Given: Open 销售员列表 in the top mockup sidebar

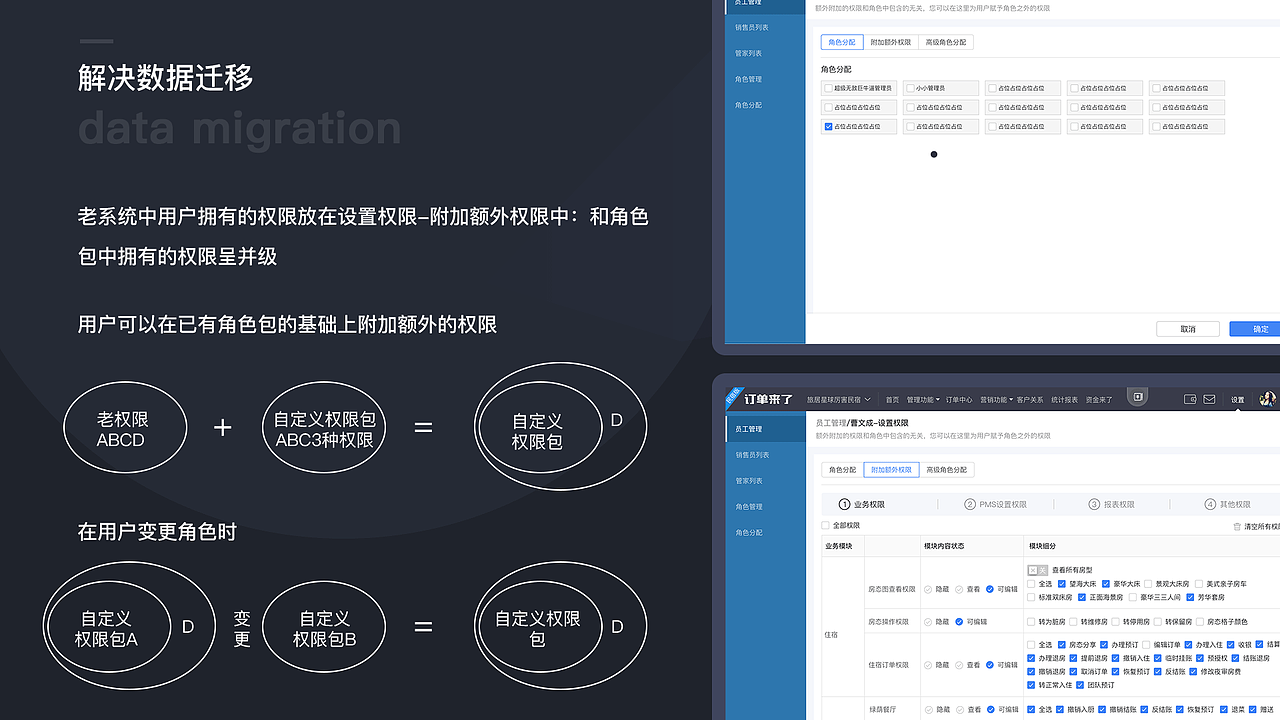Looking at the screenshot, I should 751,27.
